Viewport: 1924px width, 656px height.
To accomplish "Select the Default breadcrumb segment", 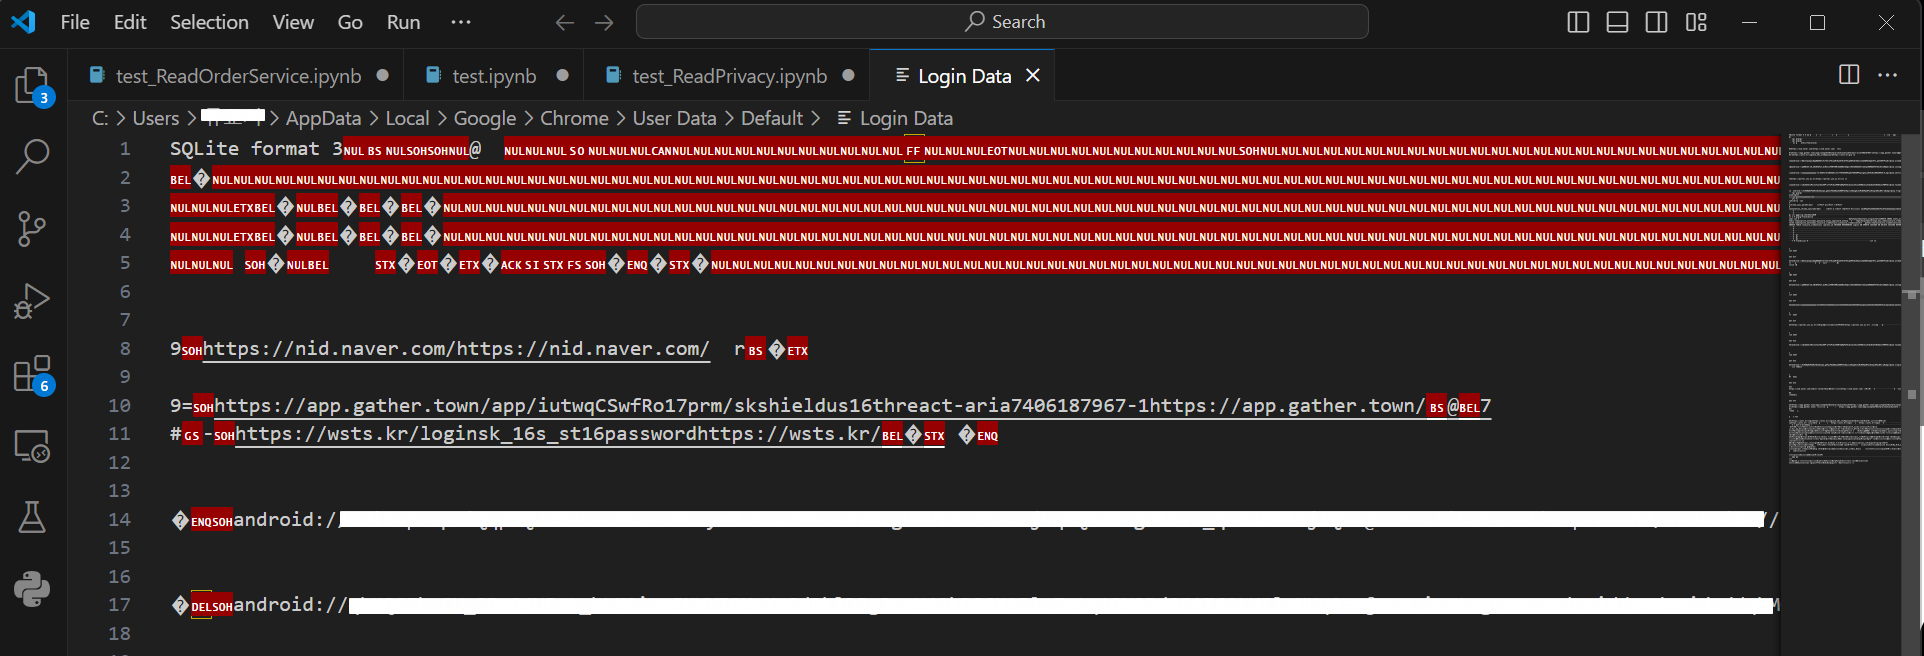I will 772,118.
